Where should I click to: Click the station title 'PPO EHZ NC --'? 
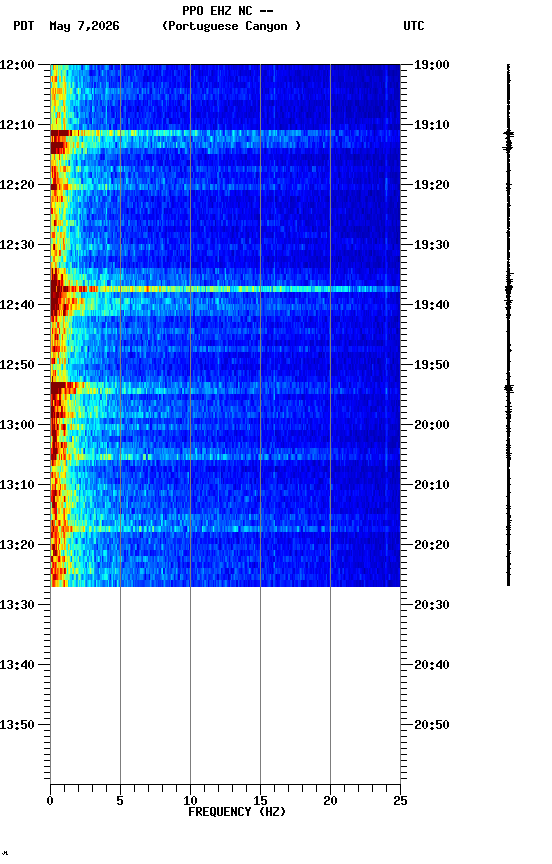228,11
